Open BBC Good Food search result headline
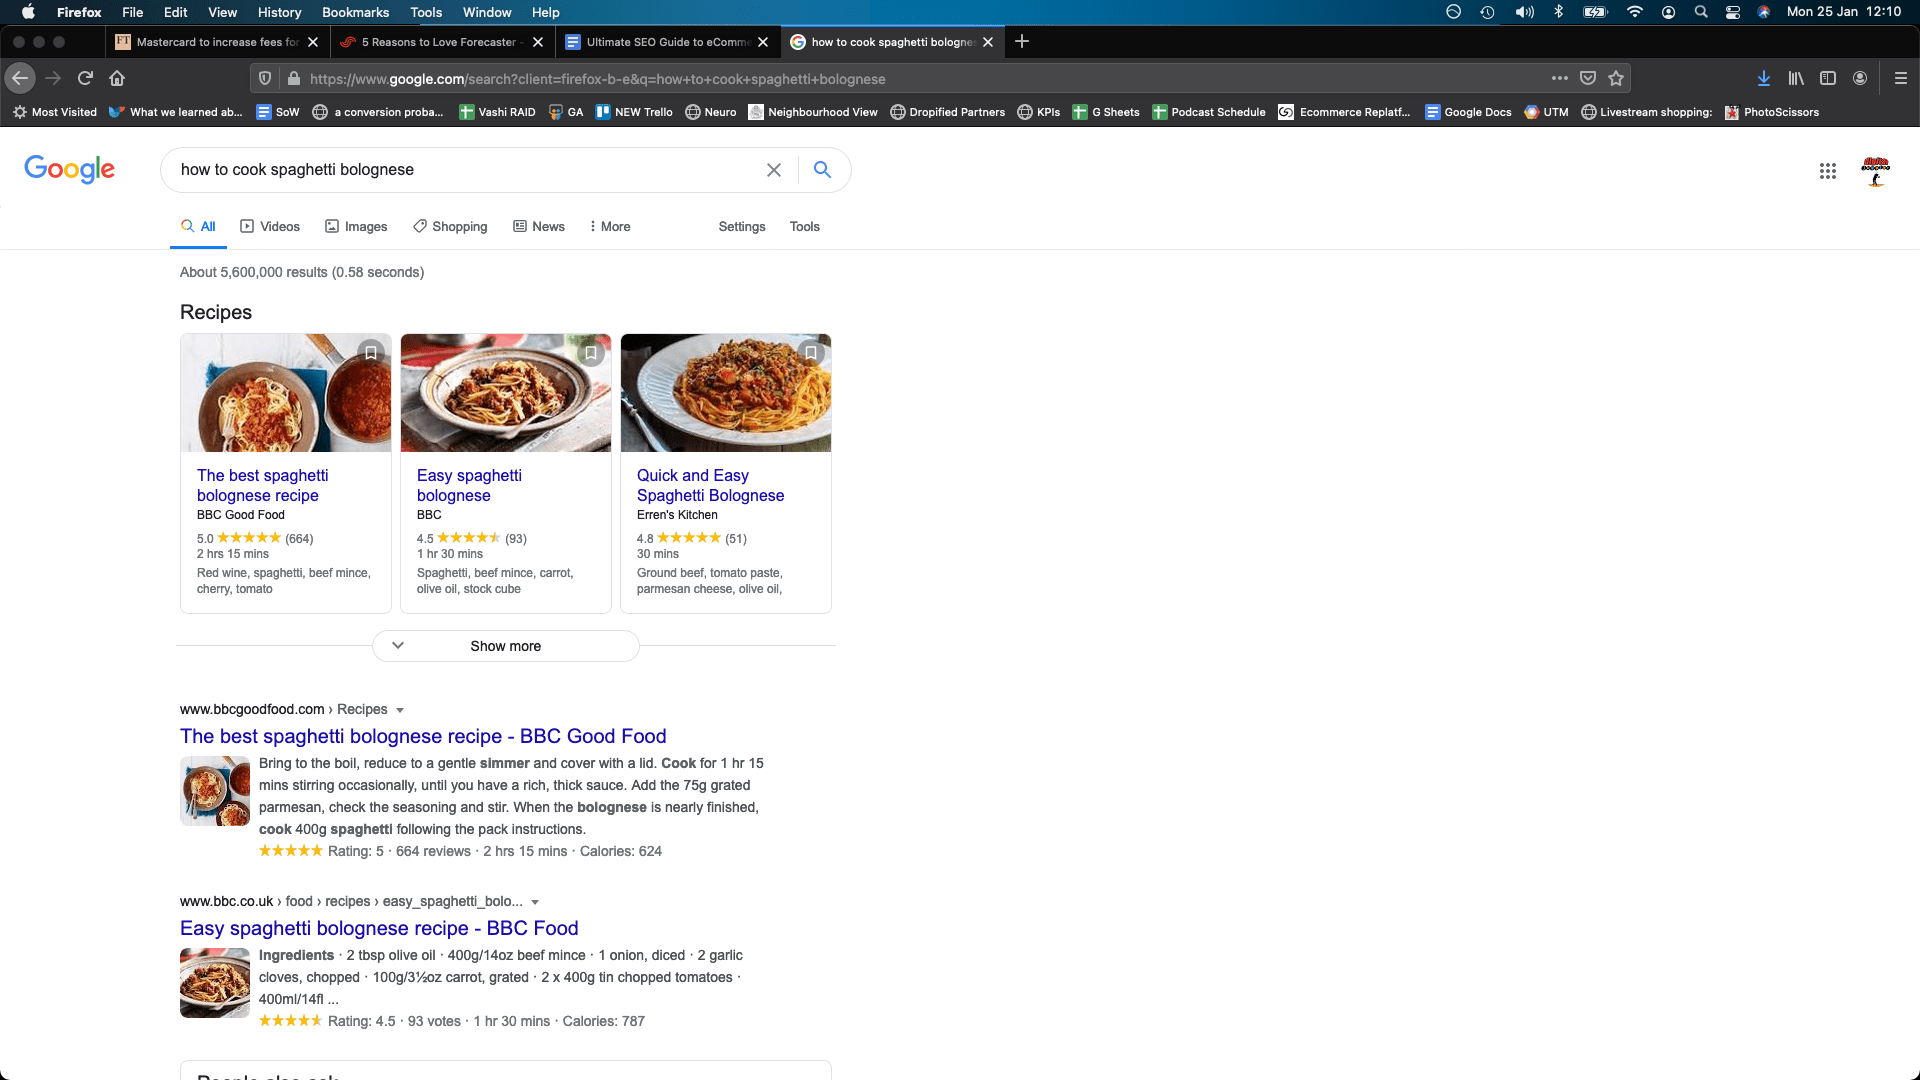 423,736
